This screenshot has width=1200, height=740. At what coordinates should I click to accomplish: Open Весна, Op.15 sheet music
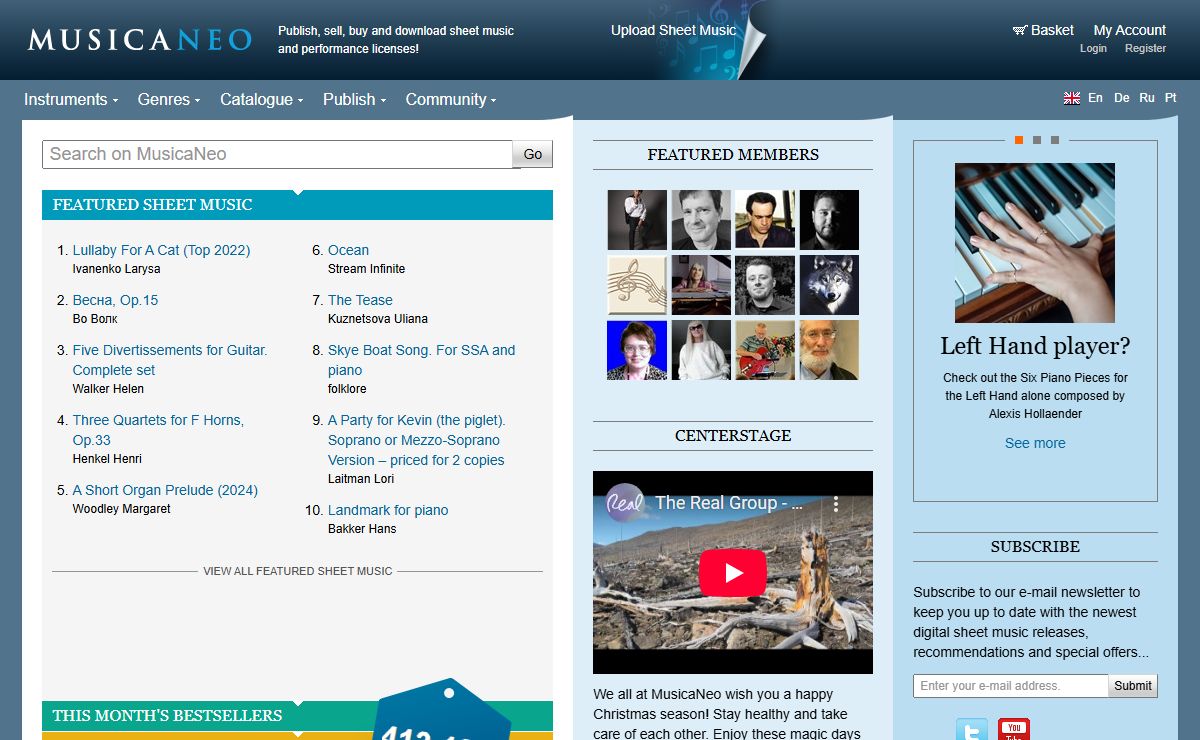point(115,300)
